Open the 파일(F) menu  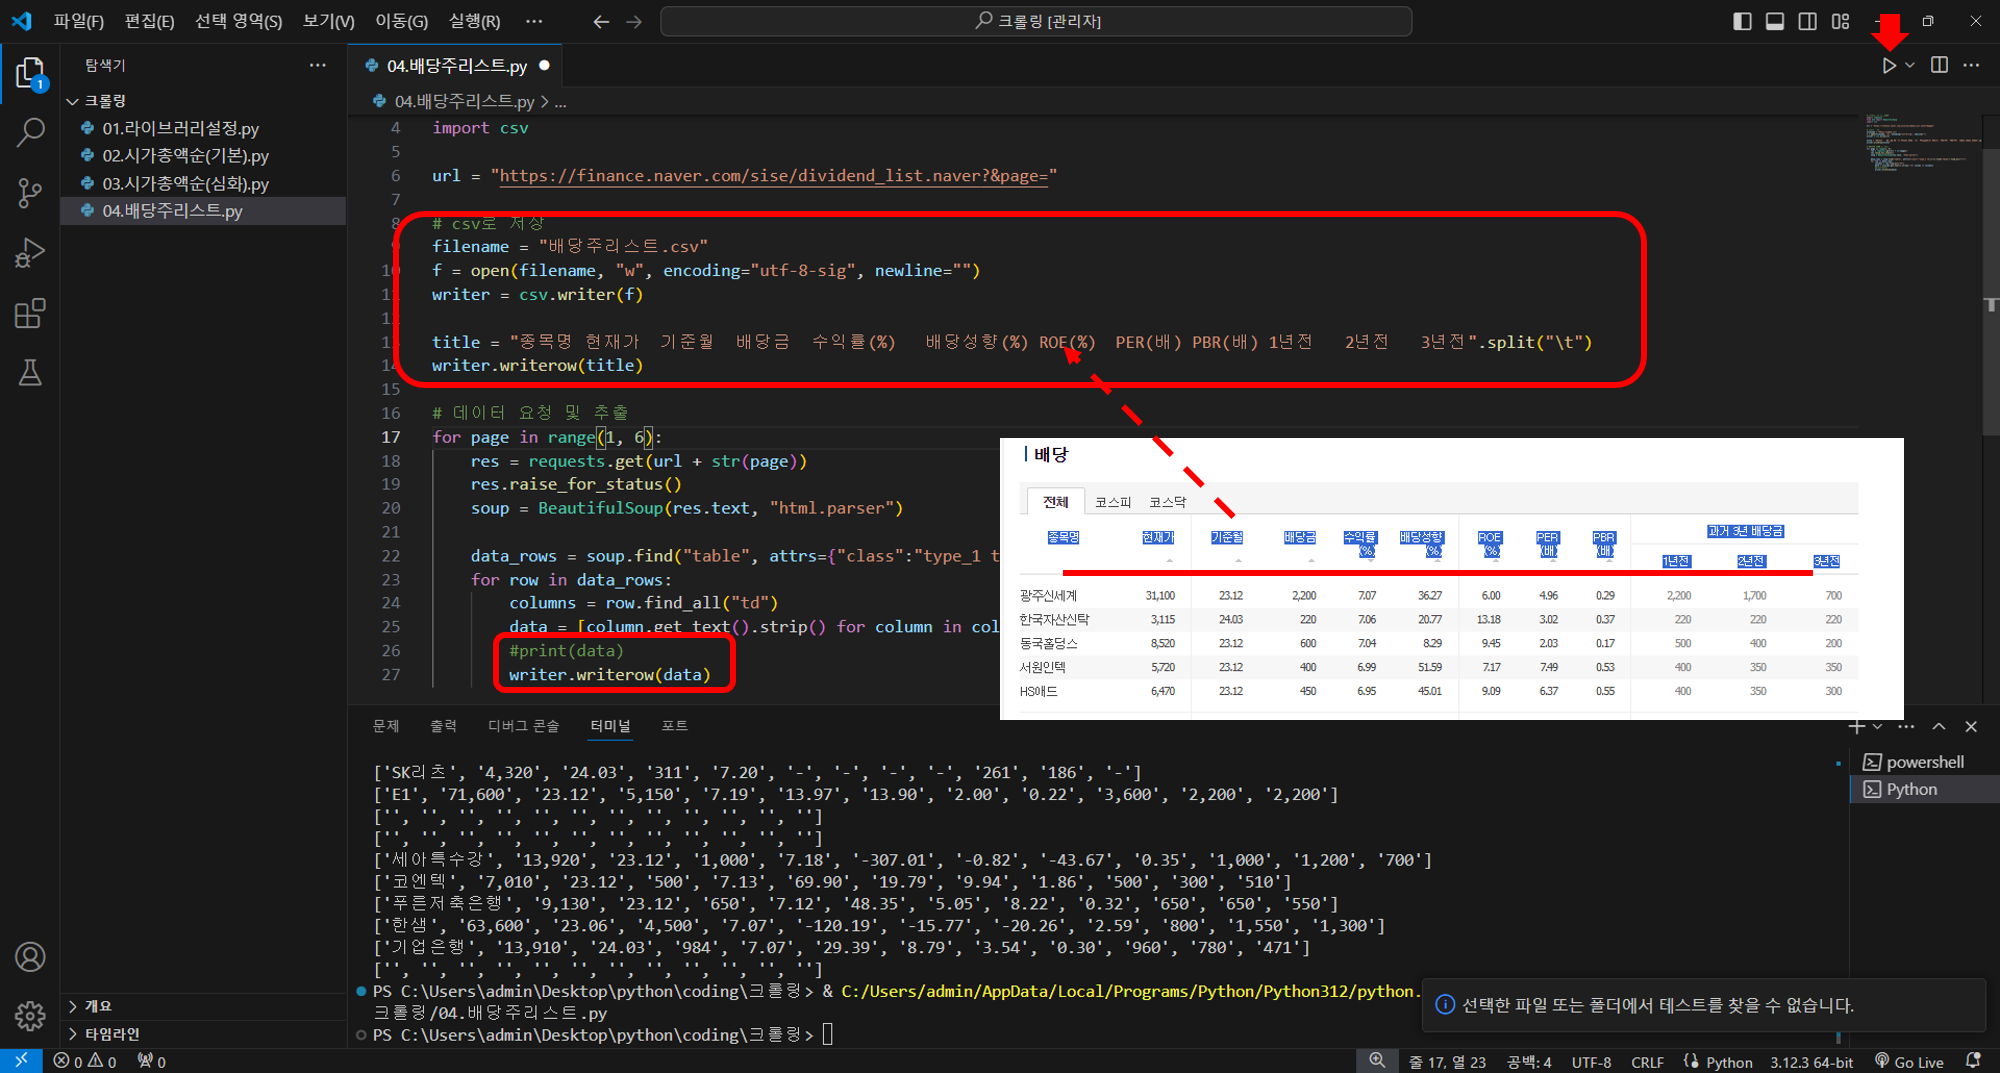coord(79,21)
